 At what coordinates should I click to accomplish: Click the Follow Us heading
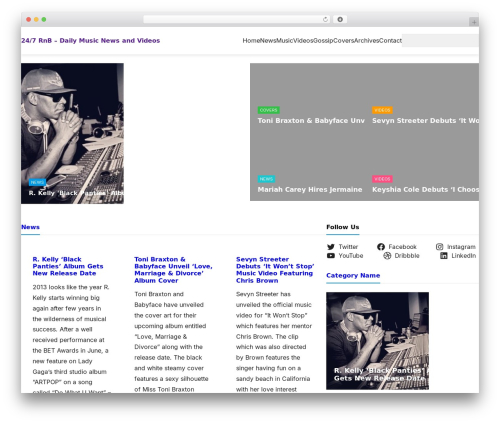coord(343,227)
